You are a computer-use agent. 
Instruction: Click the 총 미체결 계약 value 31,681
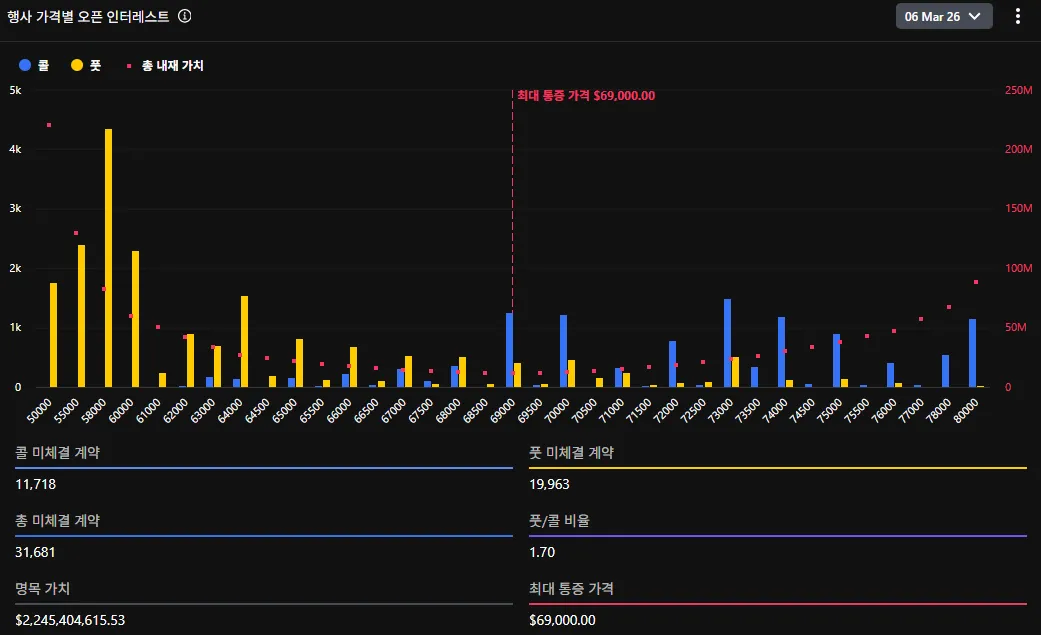(35, 552)
